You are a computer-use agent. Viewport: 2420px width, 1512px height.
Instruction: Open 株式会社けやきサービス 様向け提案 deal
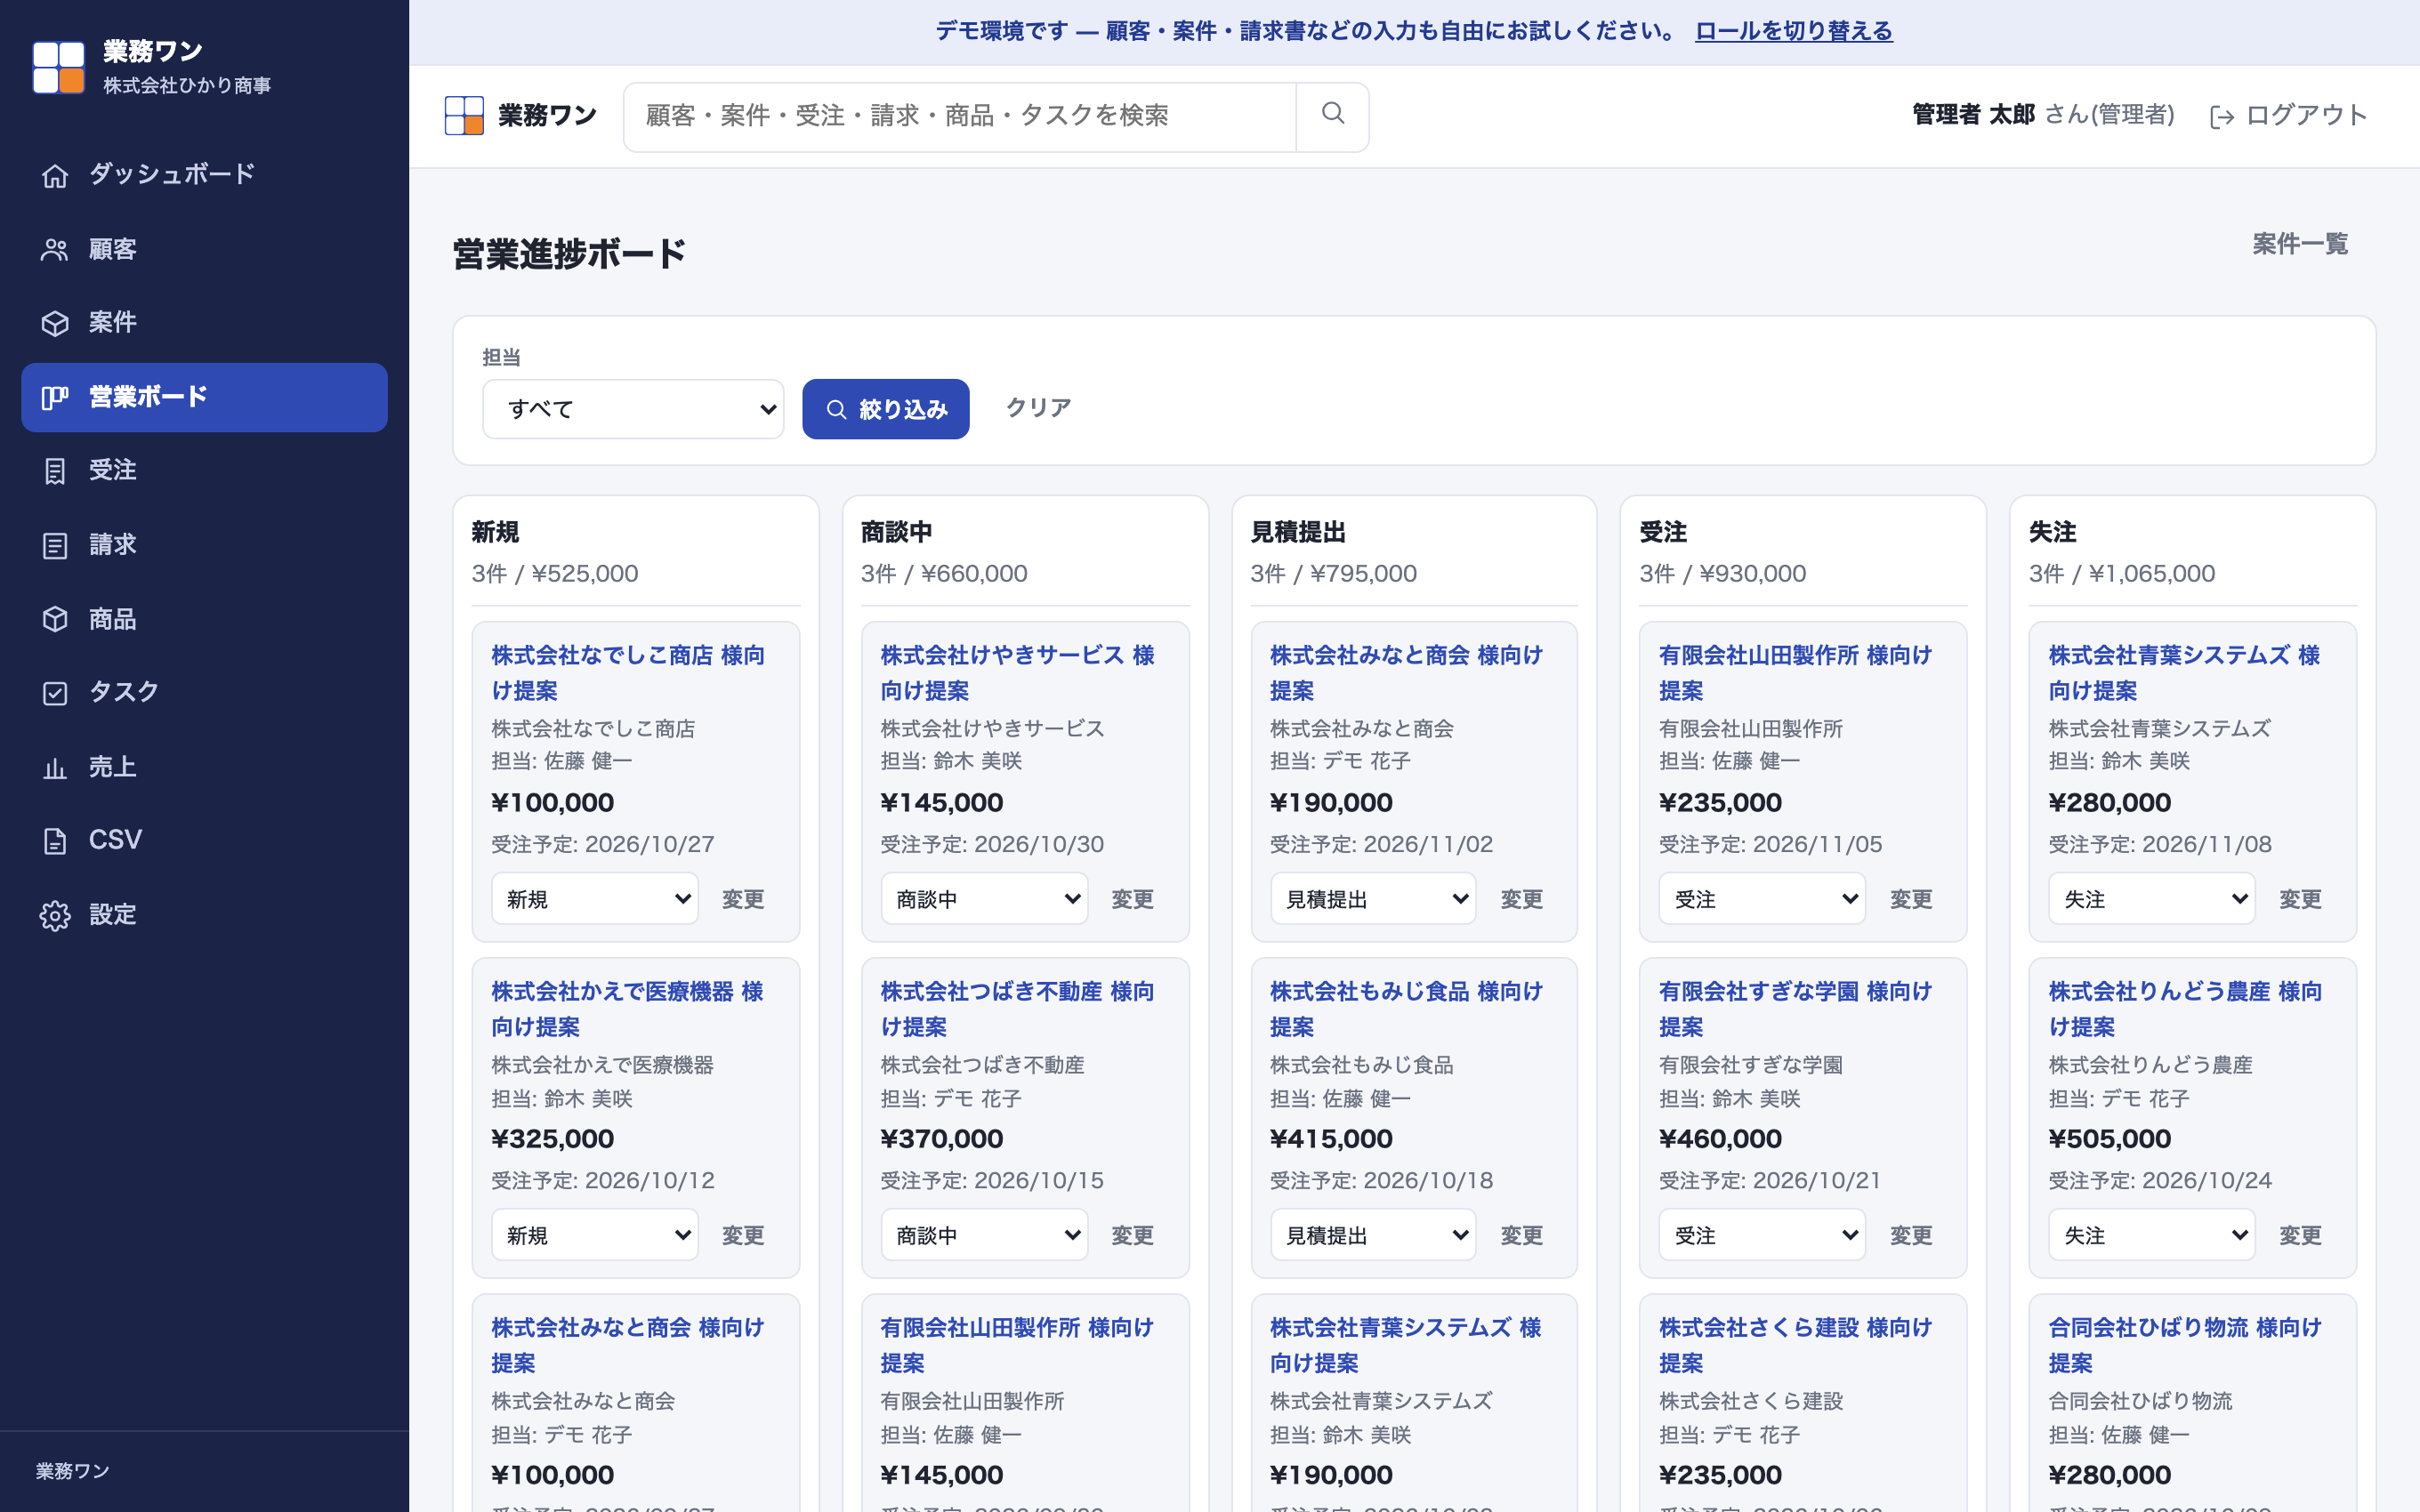click(x=1017, y=673)
